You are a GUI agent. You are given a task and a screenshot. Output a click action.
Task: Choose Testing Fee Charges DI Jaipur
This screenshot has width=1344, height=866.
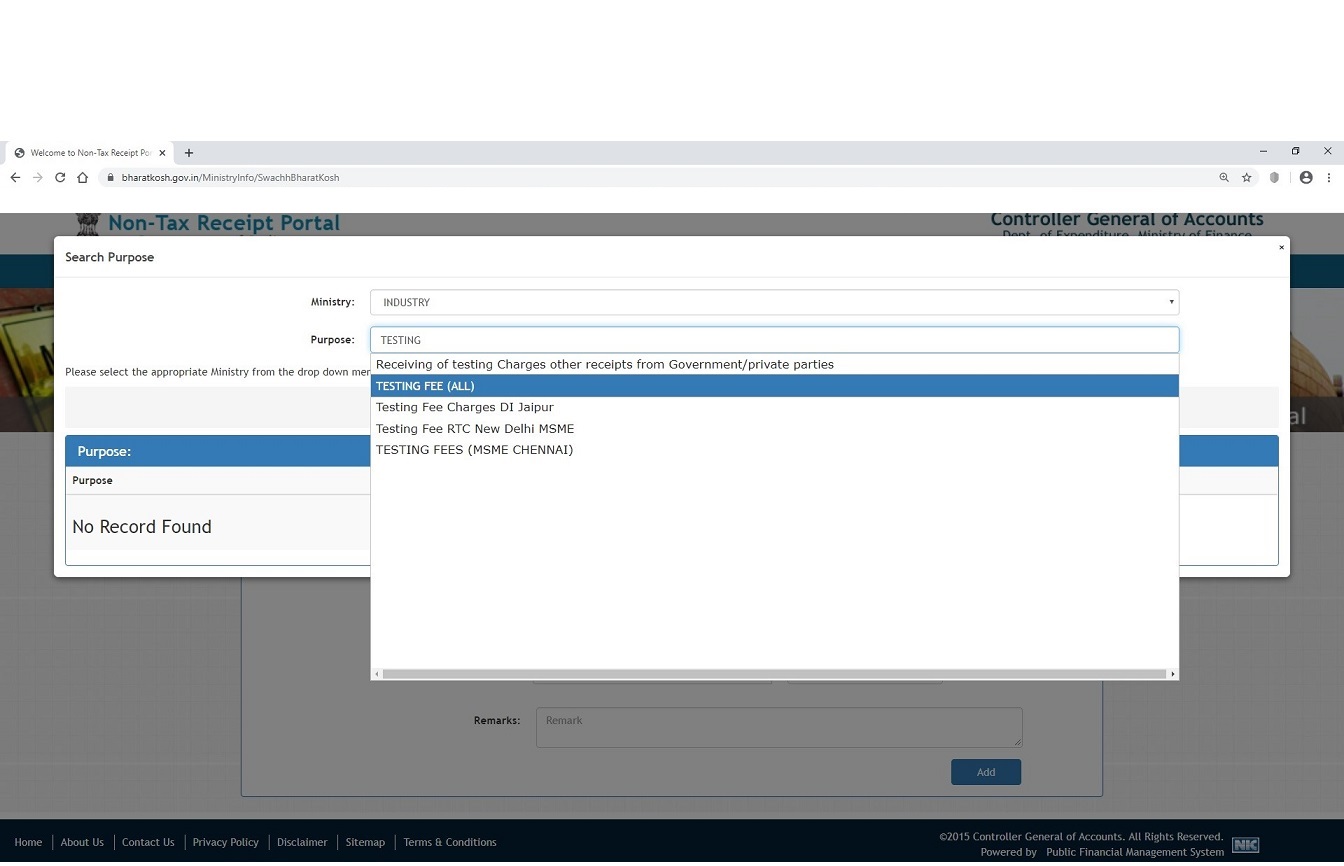pos(464,407)
